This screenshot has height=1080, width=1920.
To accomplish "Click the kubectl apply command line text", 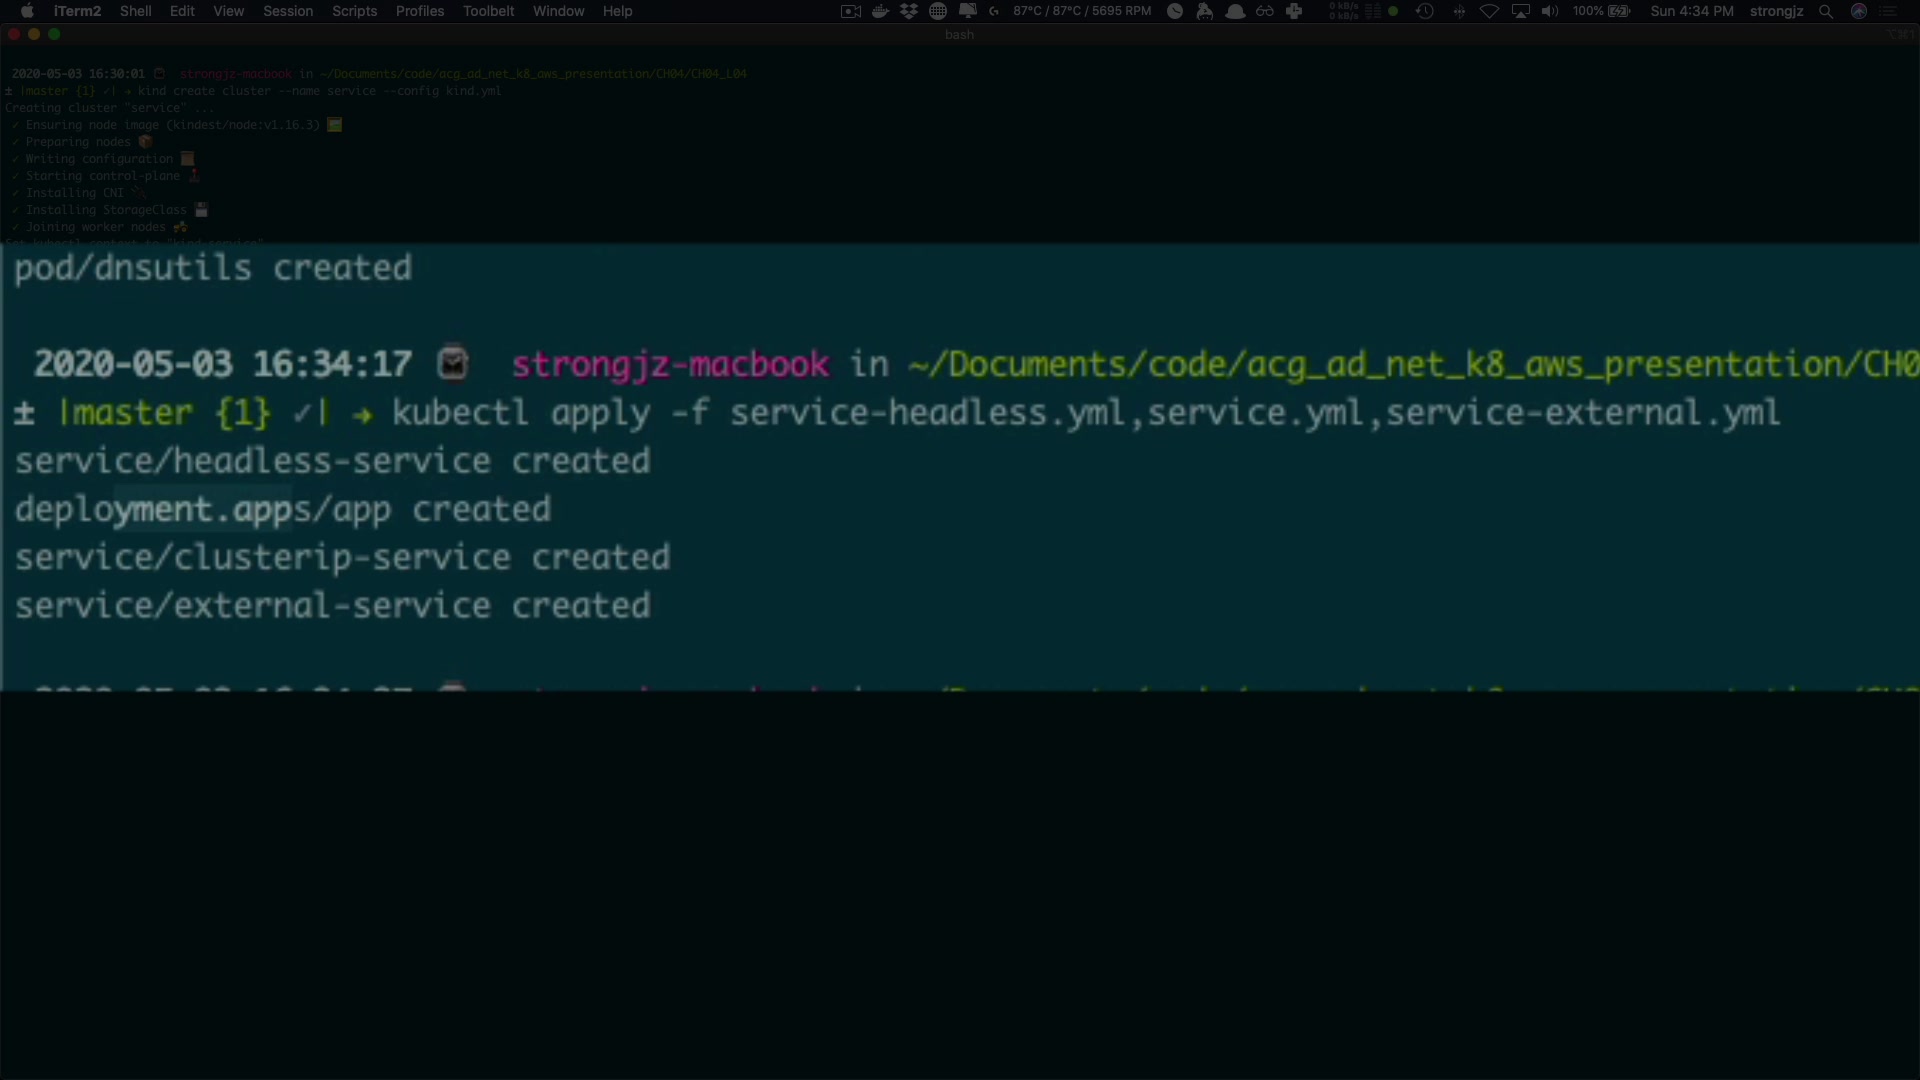I will [1084, 413].
